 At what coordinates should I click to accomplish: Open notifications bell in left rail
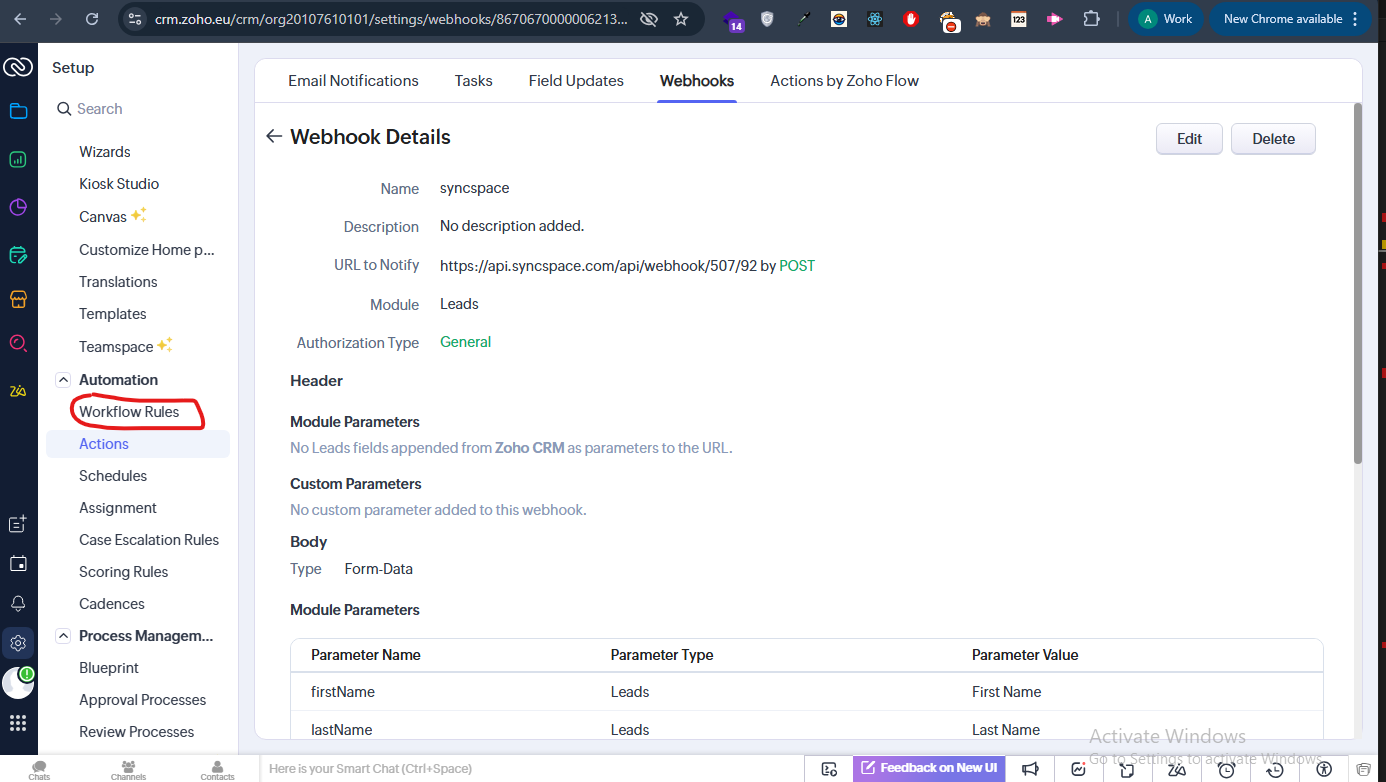18,603
